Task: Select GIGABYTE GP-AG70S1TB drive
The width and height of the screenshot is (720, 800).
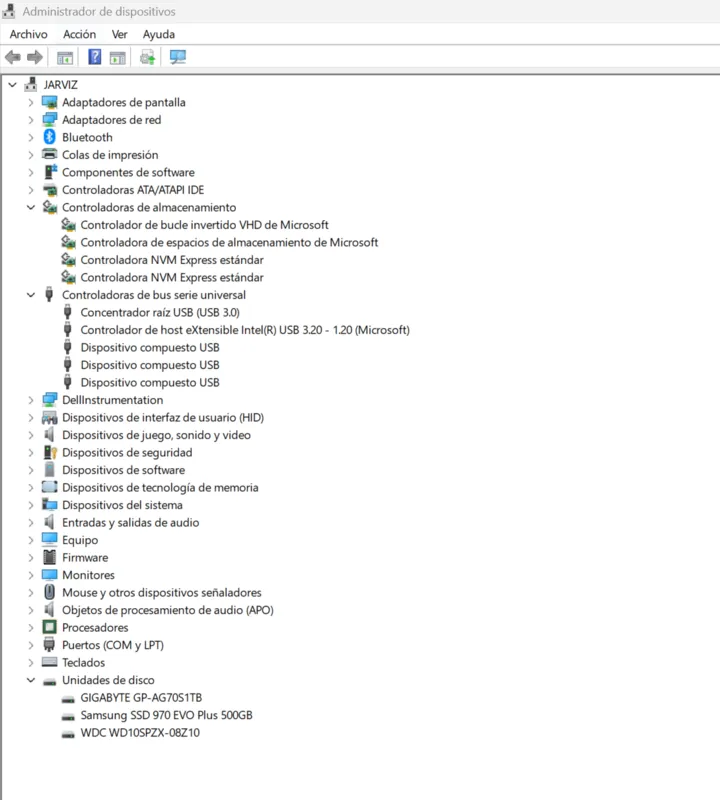Action: pyautogui.click(x=141, y=697)
